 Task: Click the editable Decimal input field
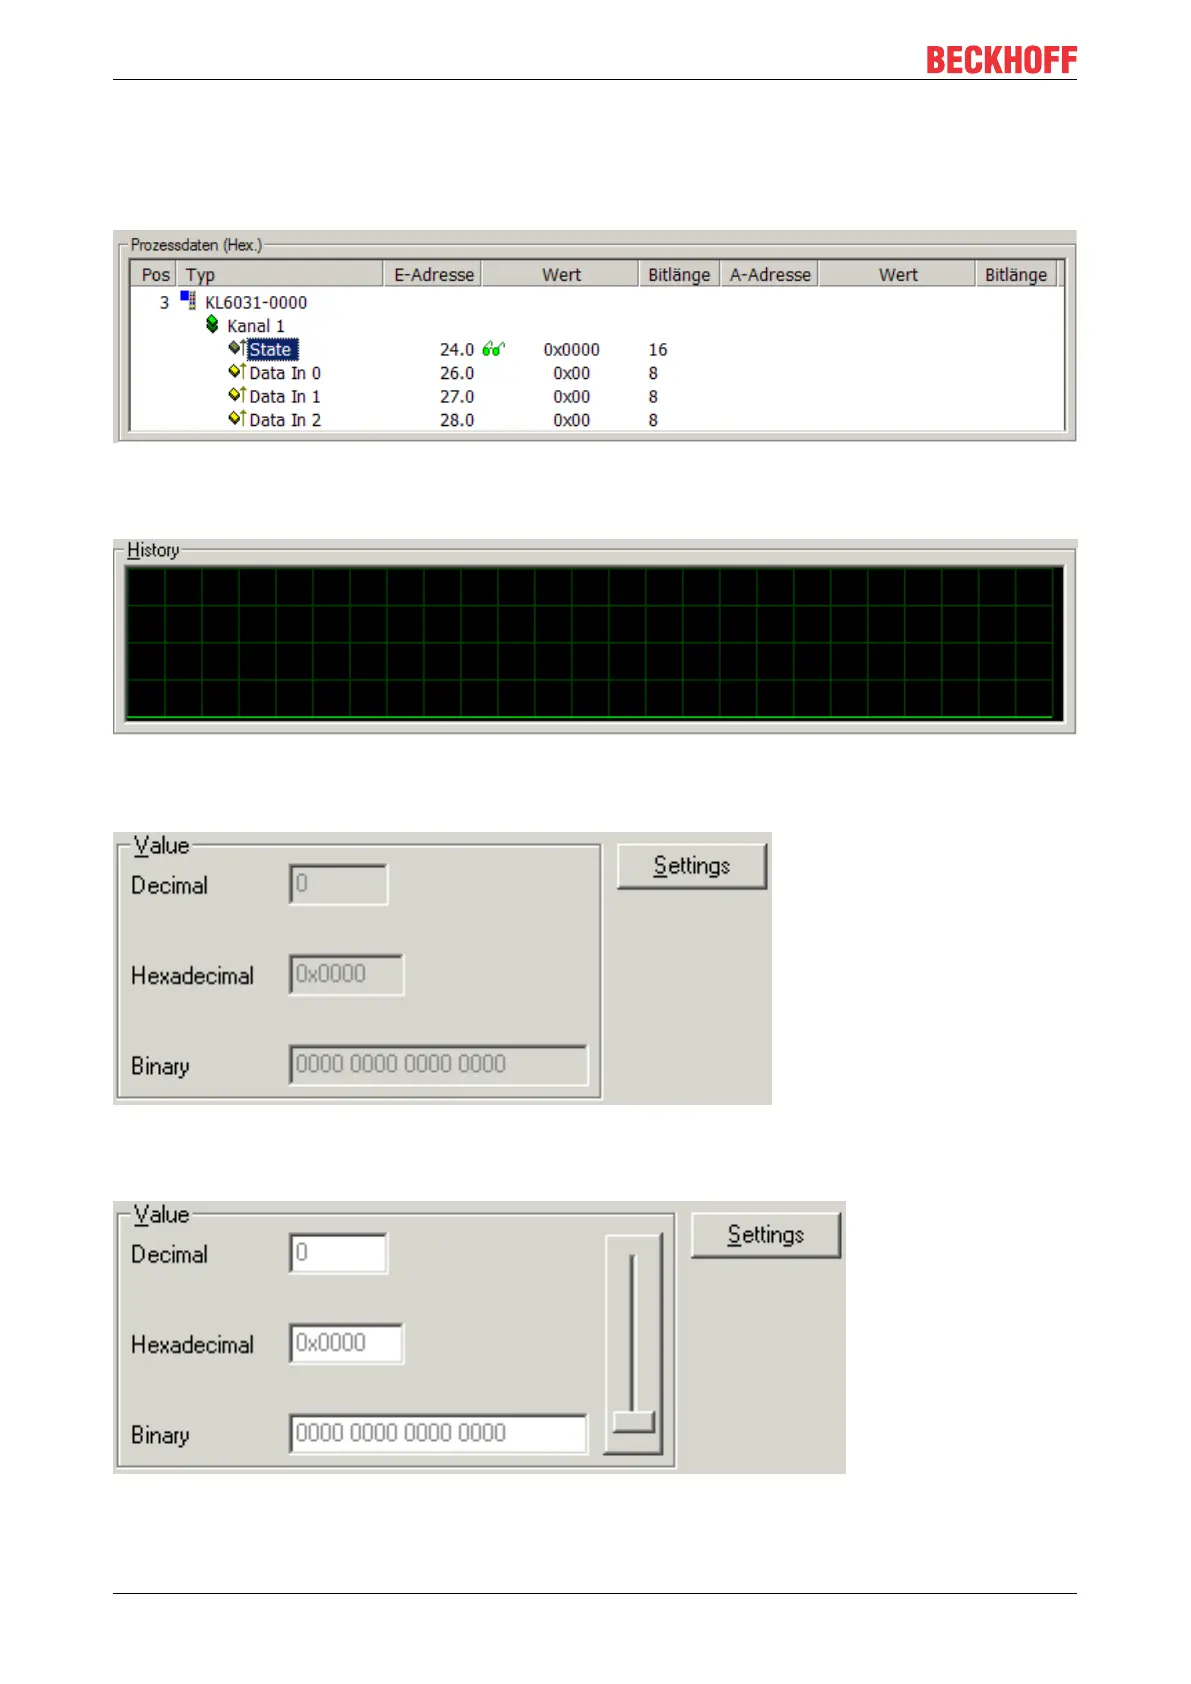click(x=338, y=1253)
